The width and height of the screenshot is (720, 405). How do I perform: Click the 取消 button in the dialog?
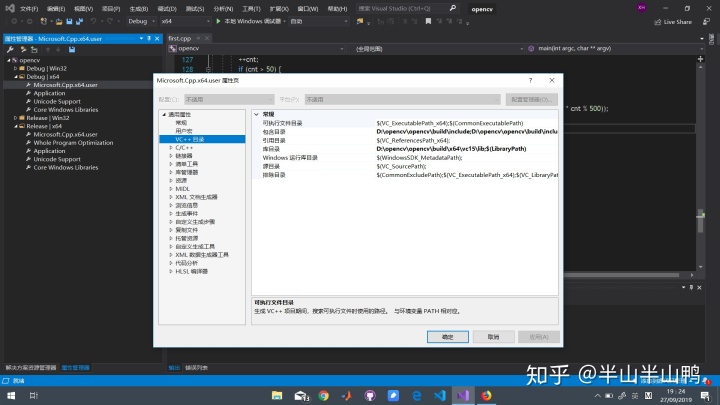tap(493, 337)
